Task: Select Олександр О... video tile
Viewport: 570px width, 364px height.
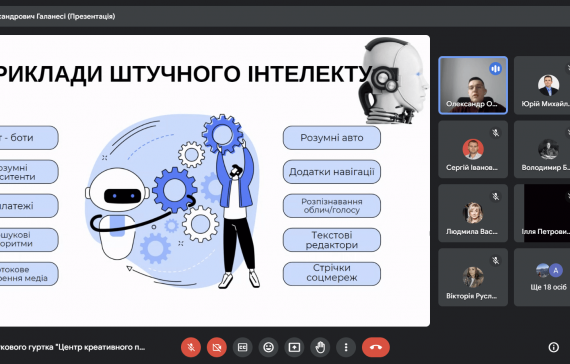Action: [473, 85]
